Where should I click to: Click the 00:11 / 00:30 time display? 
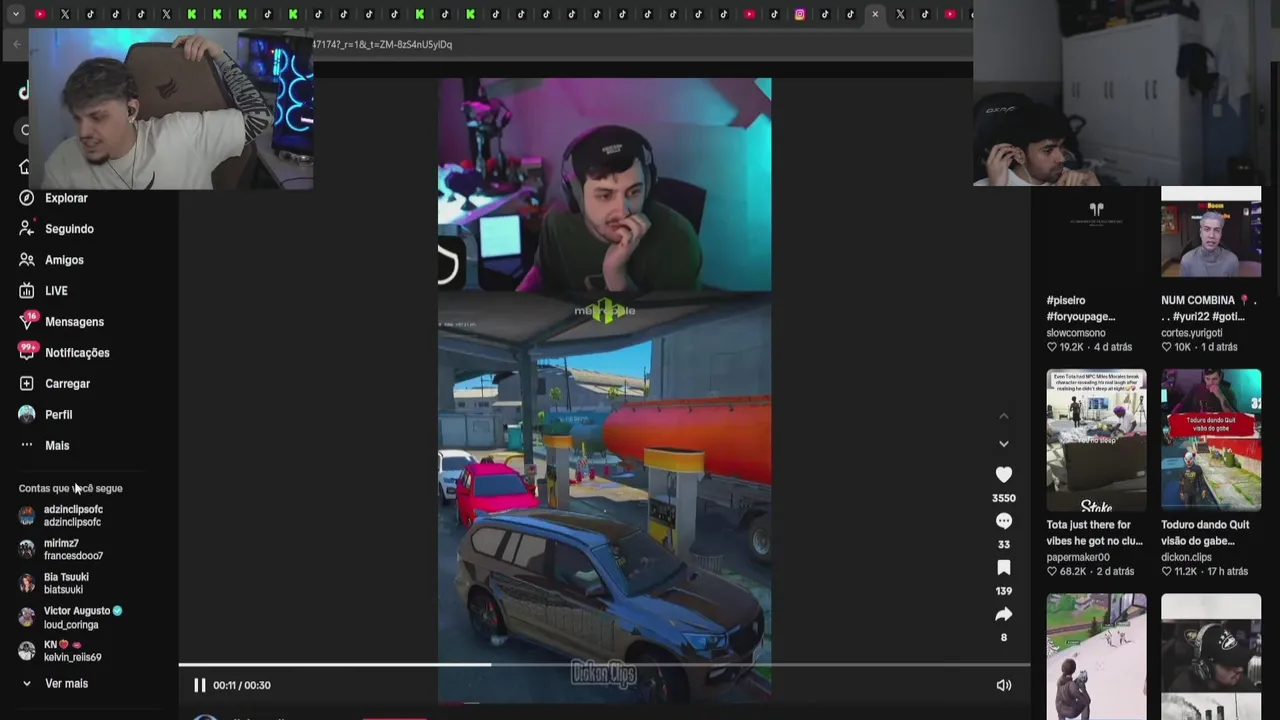pyautogui.click(x=241, y=685)
